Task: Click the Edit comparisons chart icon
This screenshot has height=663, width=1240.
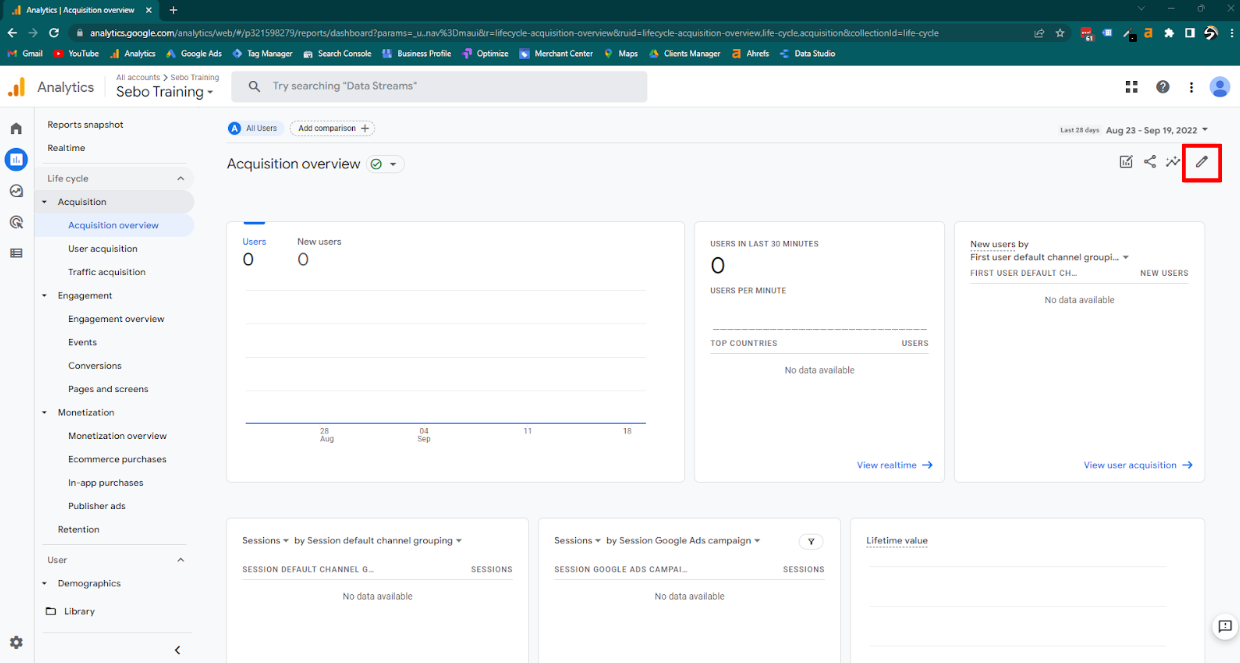Action: coord(1126,162)
